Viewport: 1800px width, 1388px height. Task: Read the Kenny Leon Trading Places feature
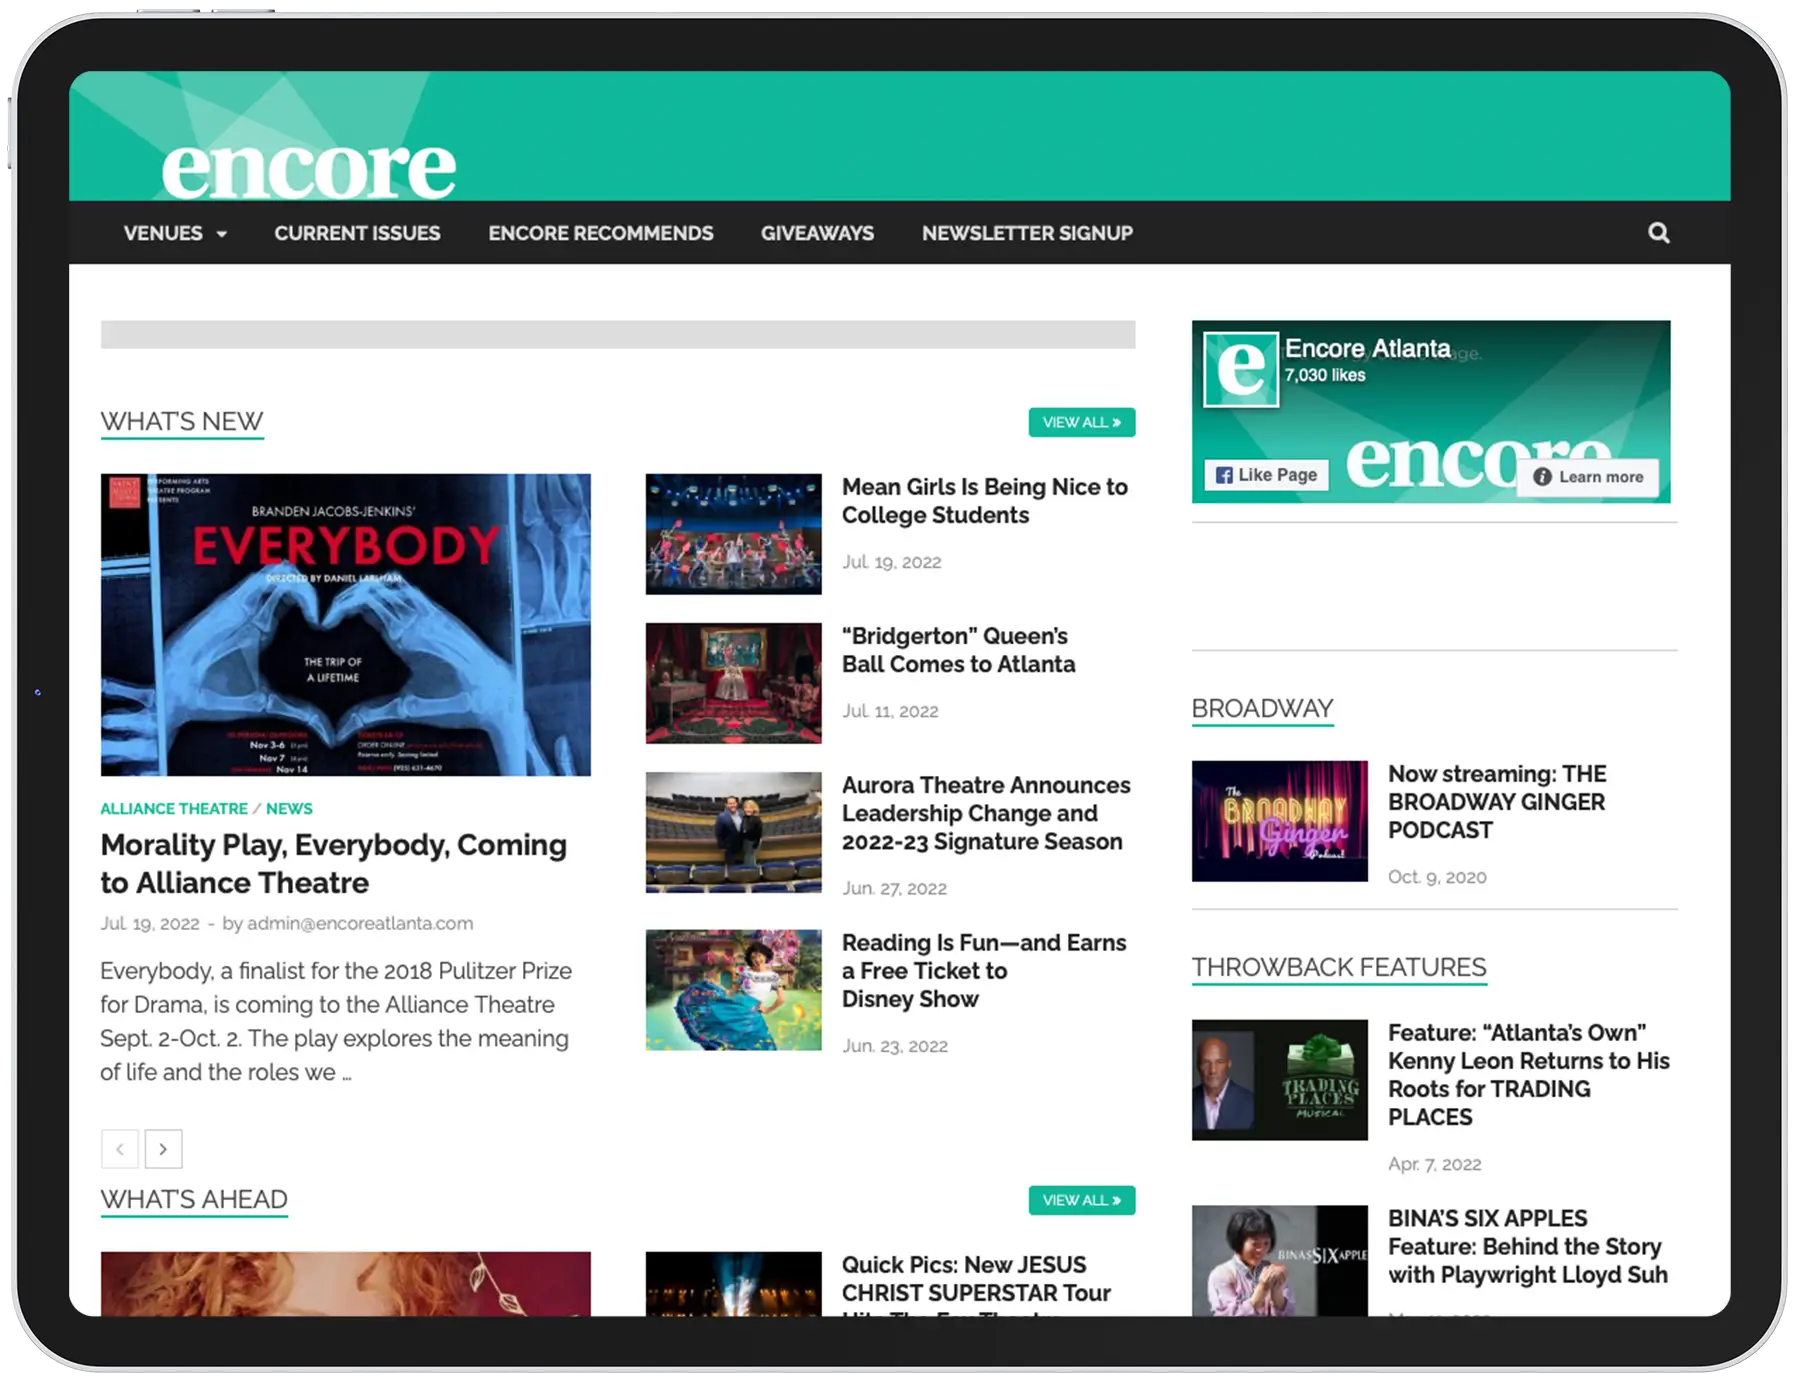tap(1528, 1074)
